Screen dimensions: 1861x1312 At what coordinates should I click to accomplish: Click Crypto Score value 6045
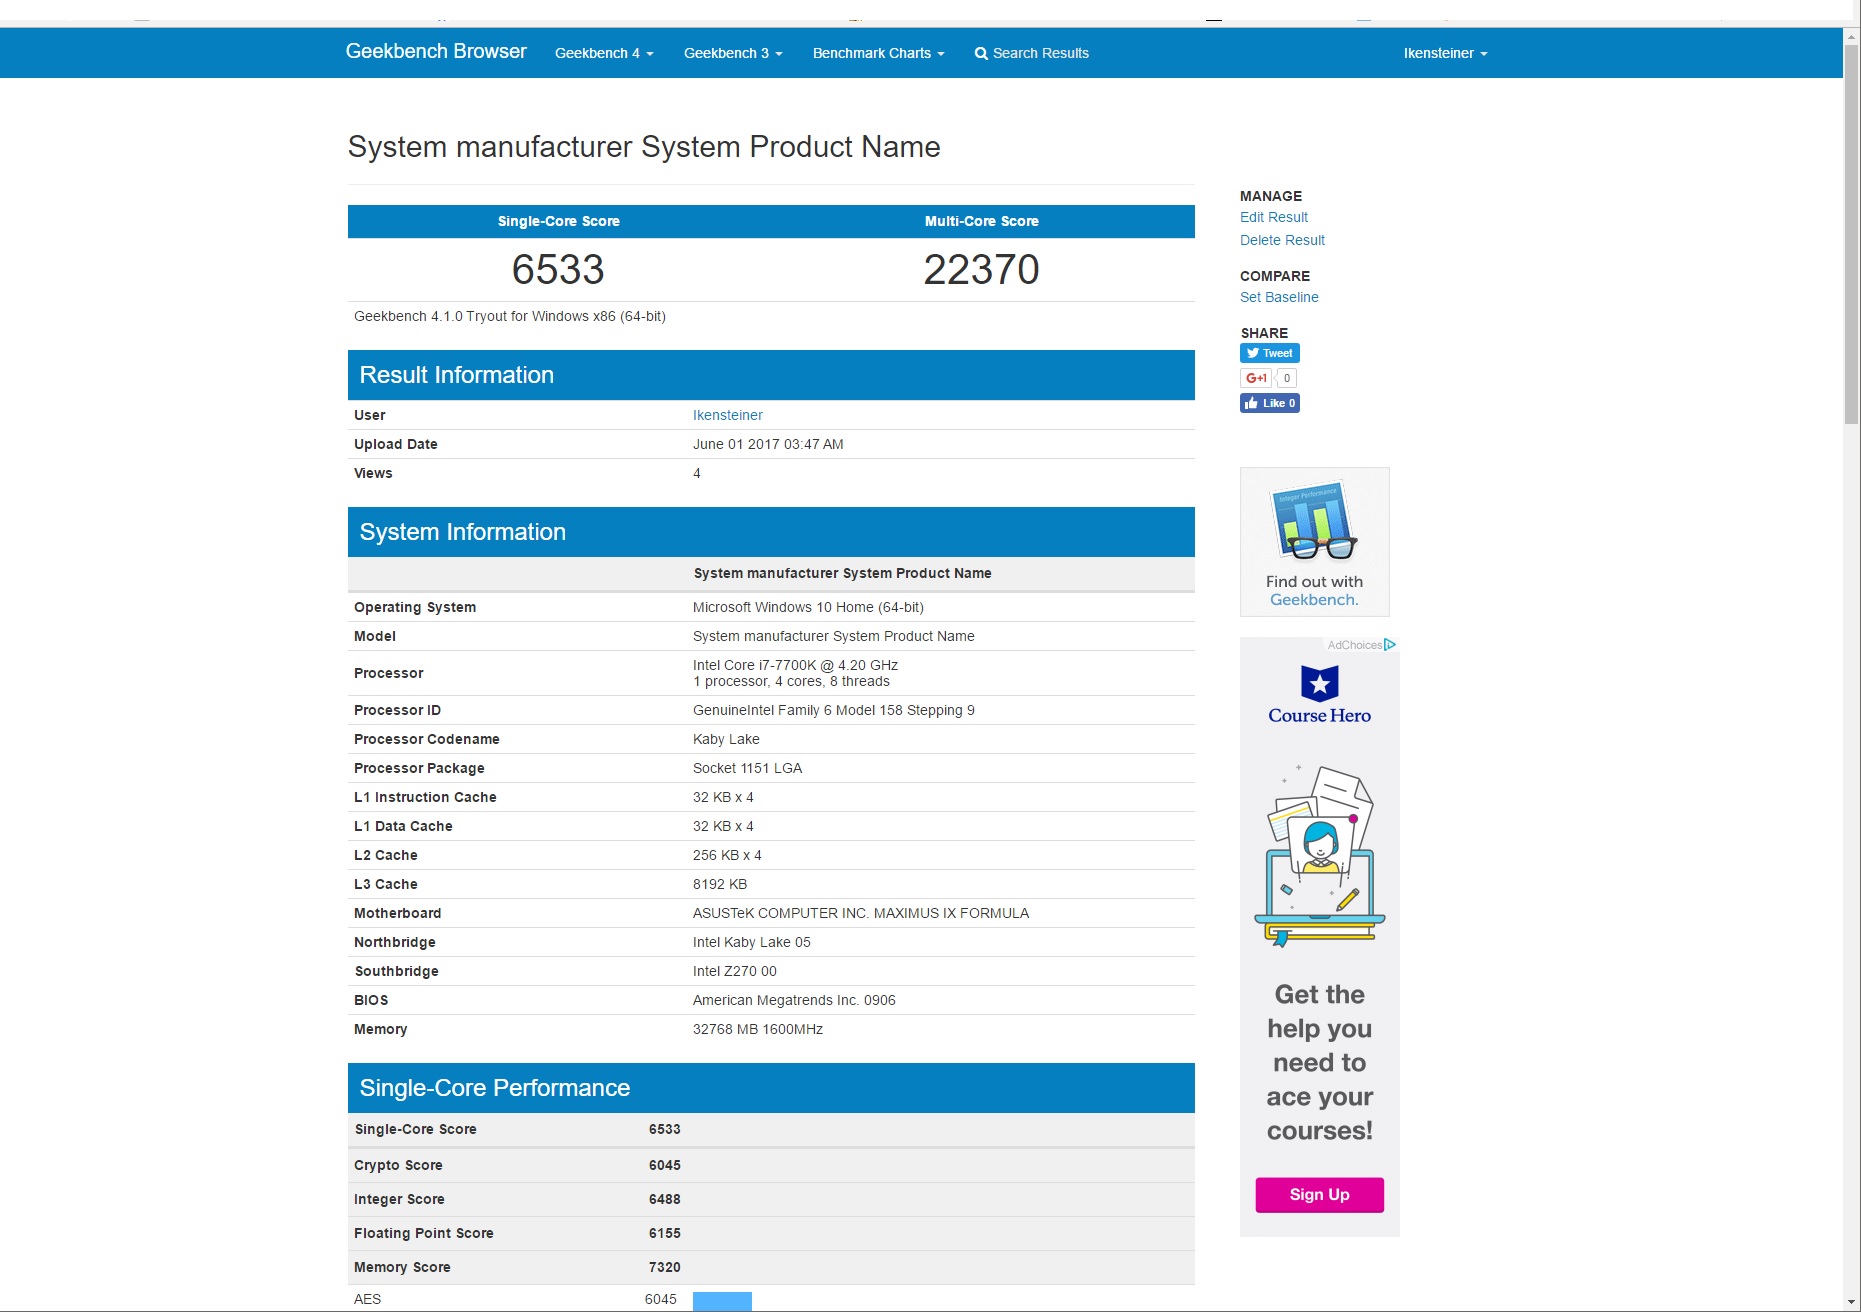click(664, 1165)
